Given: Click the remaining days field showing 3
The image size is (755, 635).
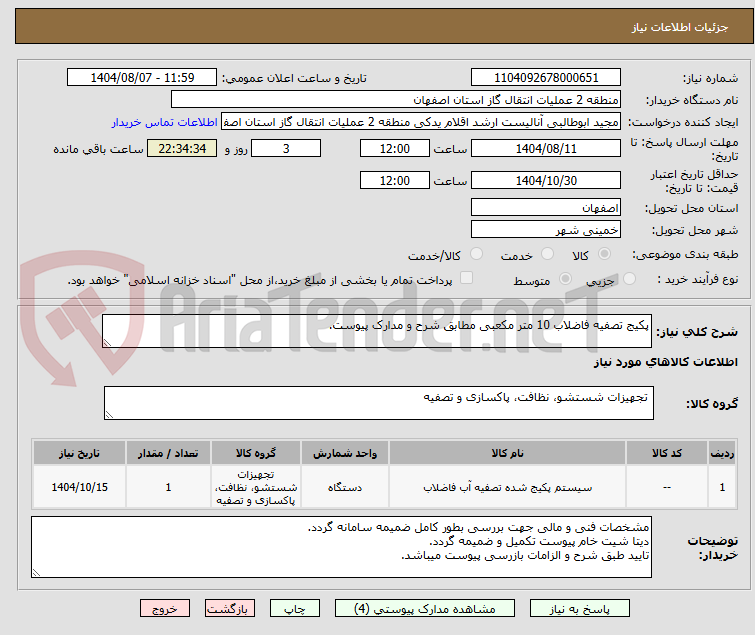Looking at the screenshot, I should 286,148.
